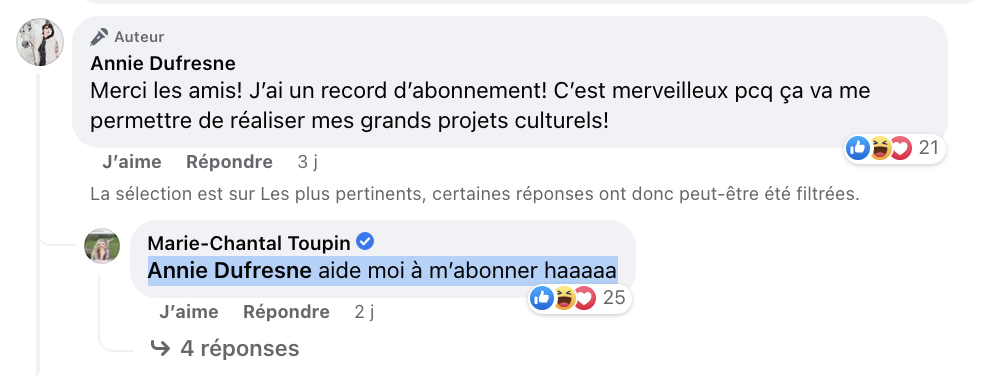Click the laughing reaction on Annie's comment
The width and height of the screenshot is (1008, 376).
click(x=879, y=148)
